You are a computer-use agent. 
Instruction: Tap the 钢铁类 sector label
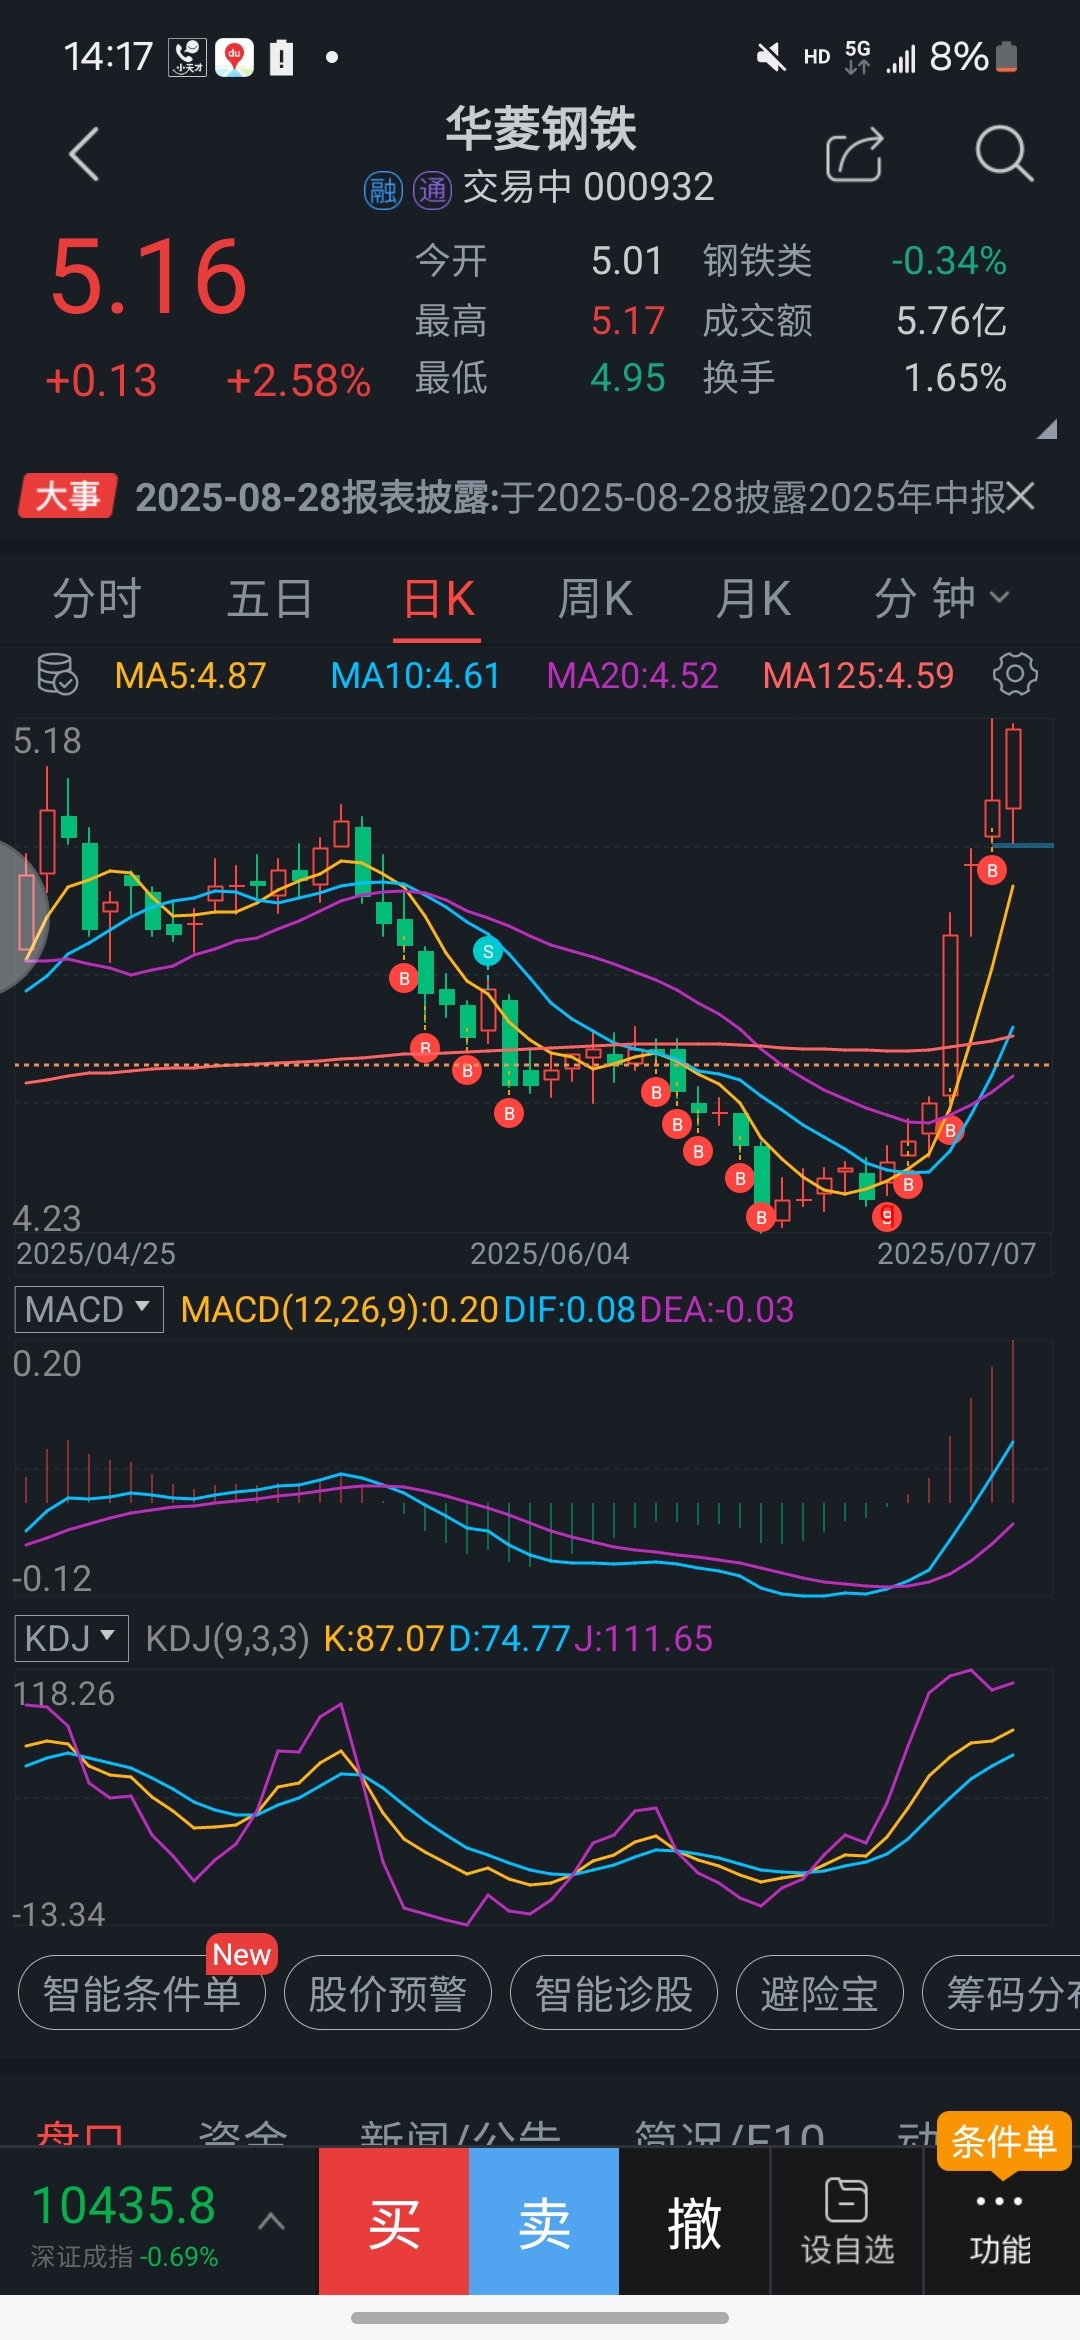tap(757, 261)
